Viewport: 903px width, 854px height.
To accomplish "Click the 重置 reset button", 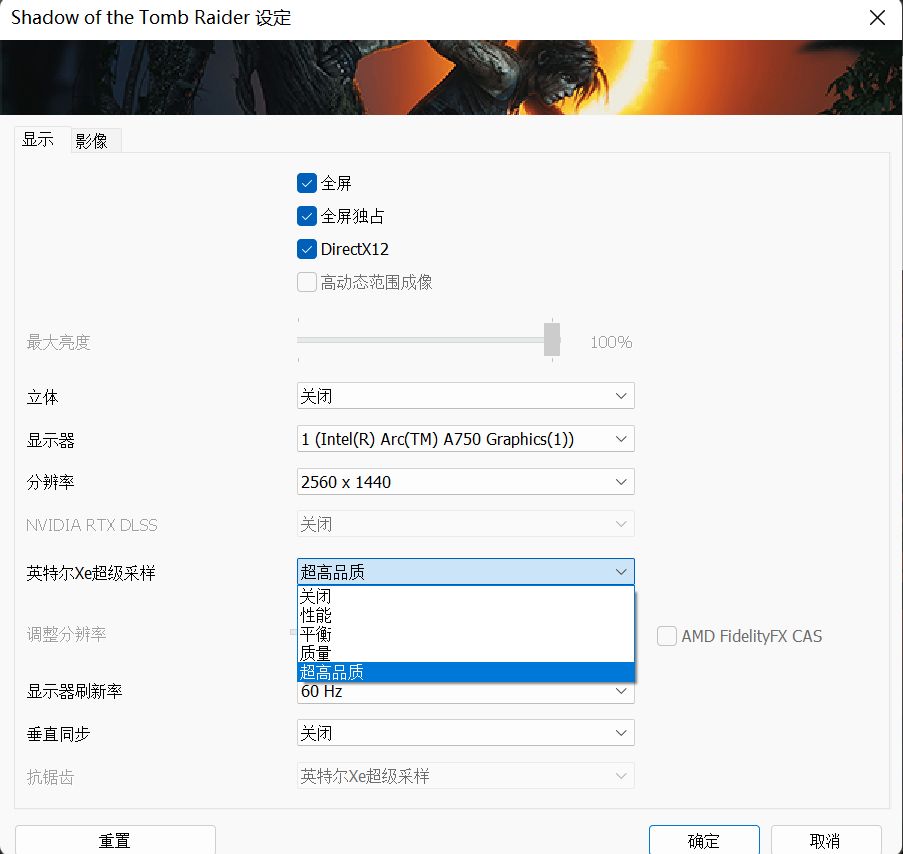I will (115, 840).
